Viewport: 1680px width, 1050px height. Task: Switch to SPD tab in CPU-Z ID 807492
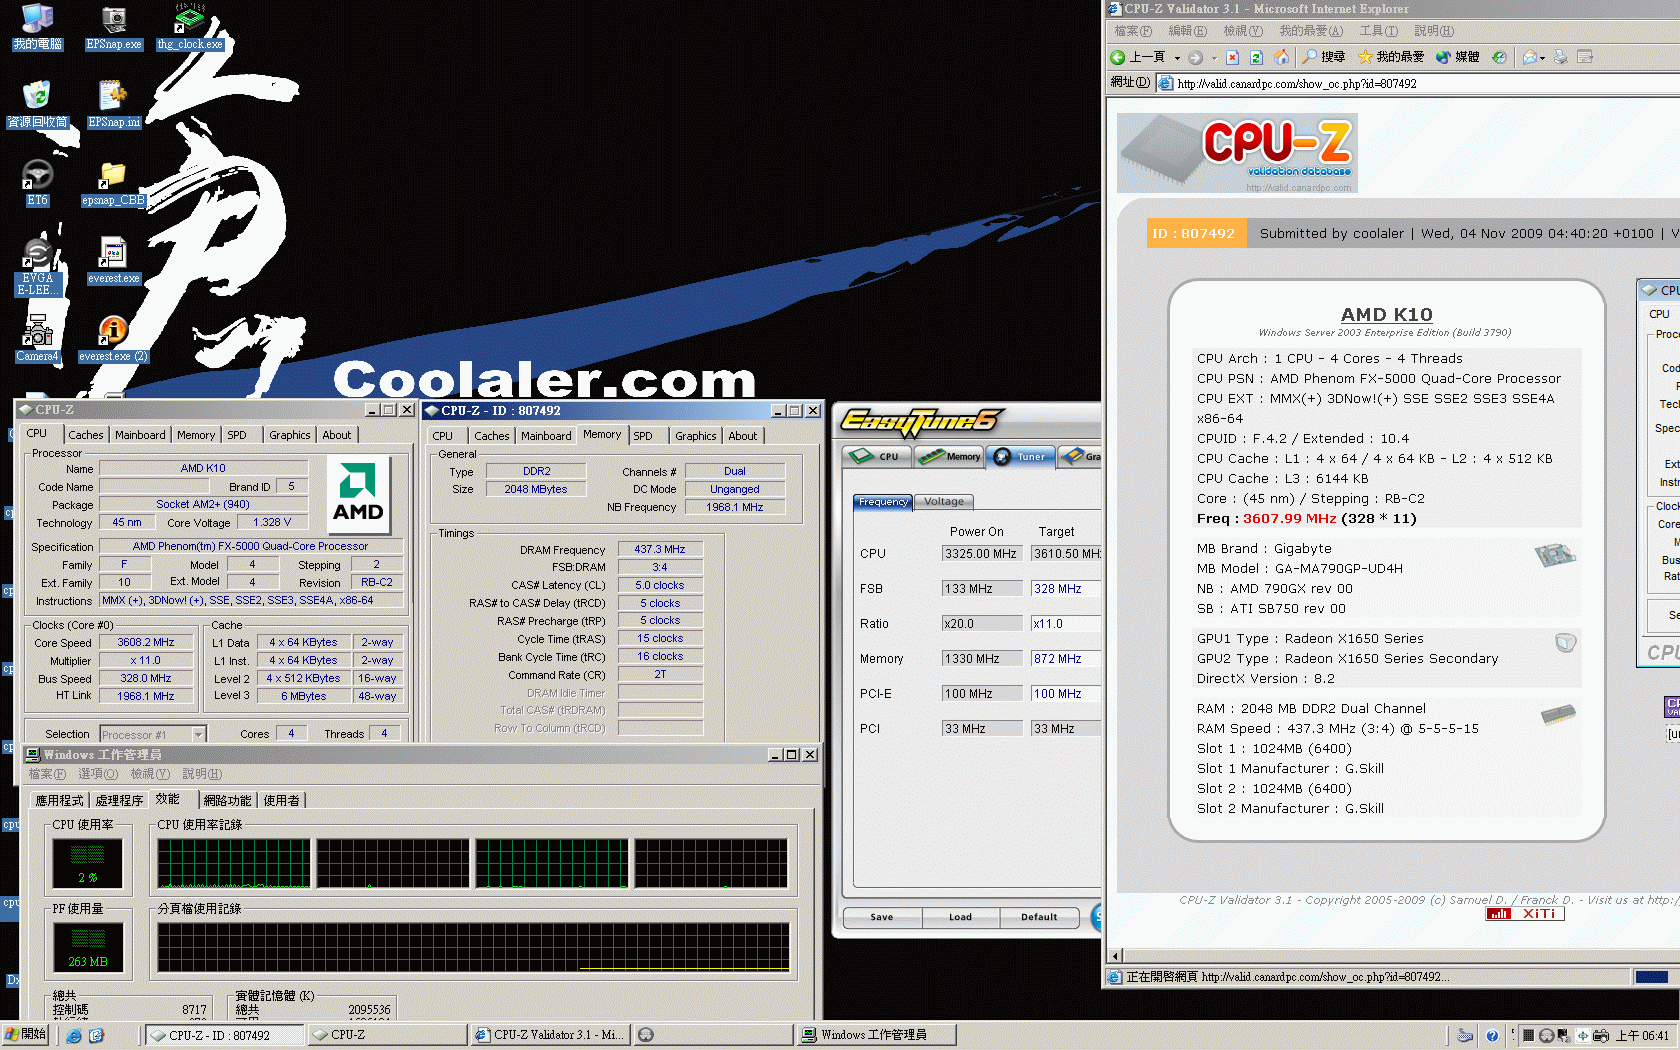point(643,436)
